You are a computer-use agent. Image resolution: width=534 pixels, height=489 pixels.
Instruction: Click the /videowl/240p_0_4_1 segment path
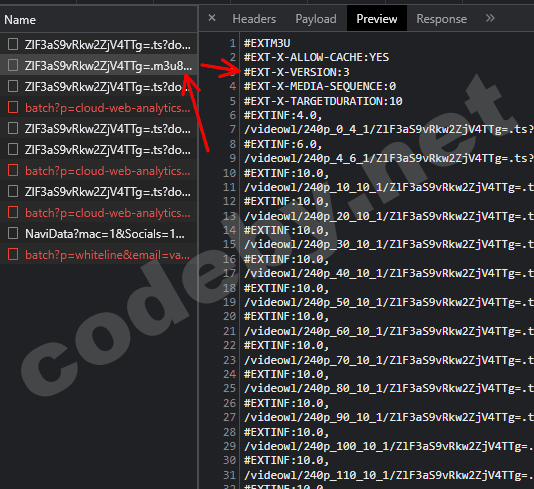(389, 129)
